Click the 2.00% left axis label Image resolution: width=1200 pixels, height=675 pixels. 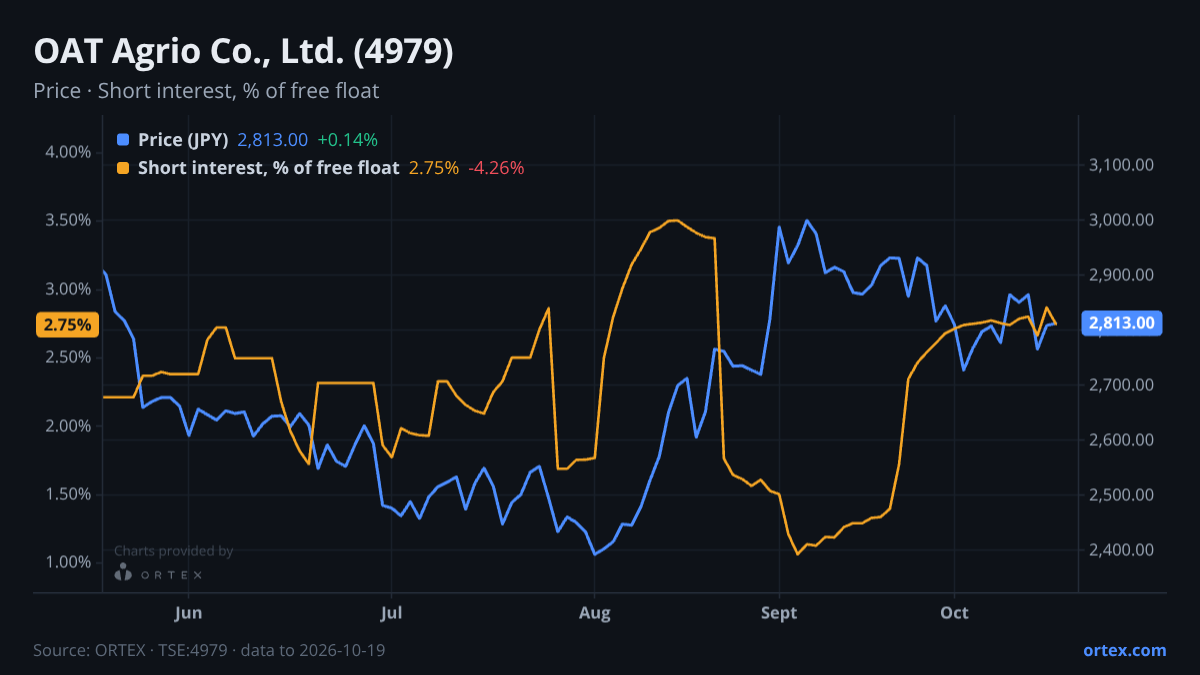(x=69, y=426)
